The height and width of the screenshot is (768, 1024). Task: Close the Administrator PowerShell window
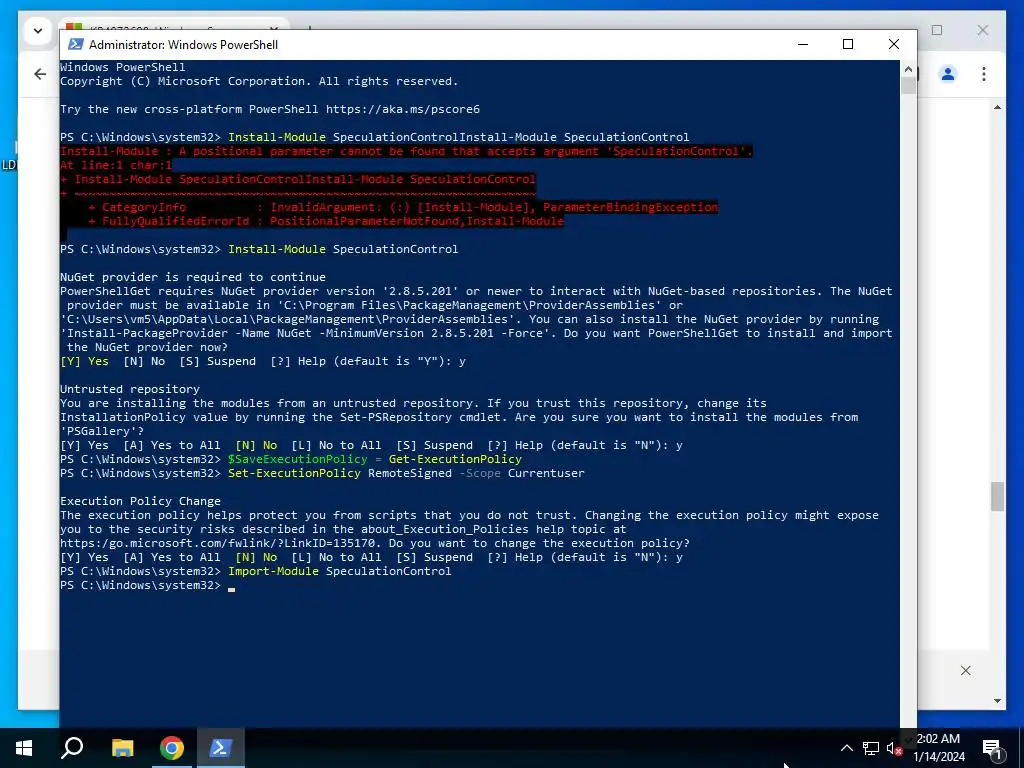pyautogui.click(x=893, y=44)
